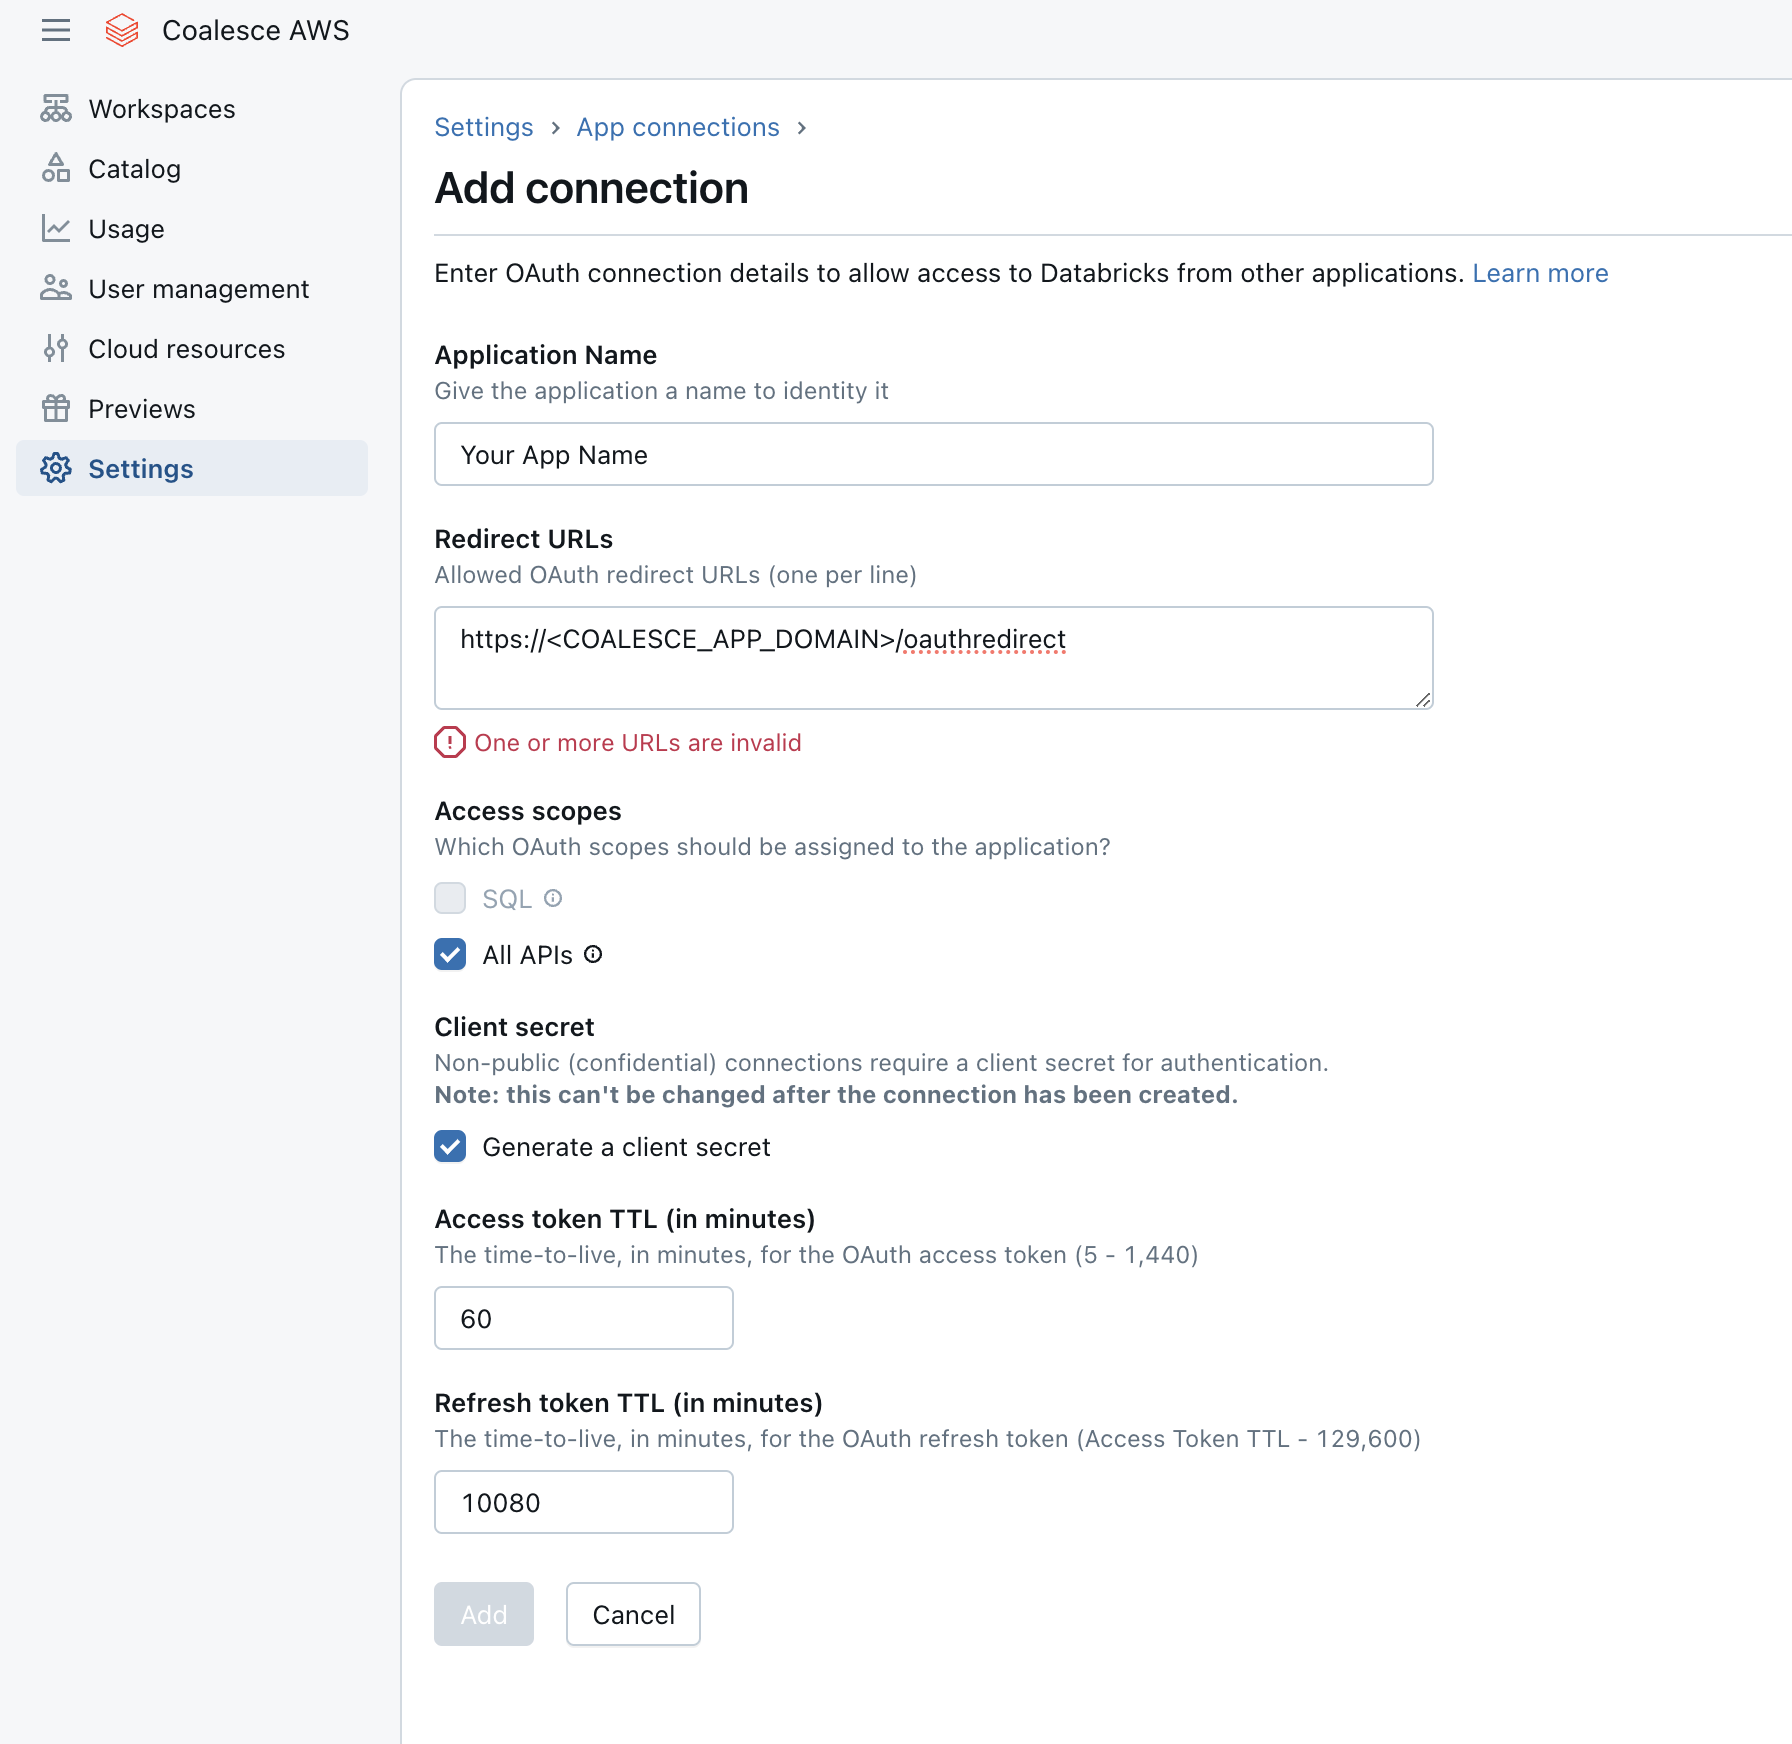
Task: Click the Settings gear icon
Action: (56, 468)
